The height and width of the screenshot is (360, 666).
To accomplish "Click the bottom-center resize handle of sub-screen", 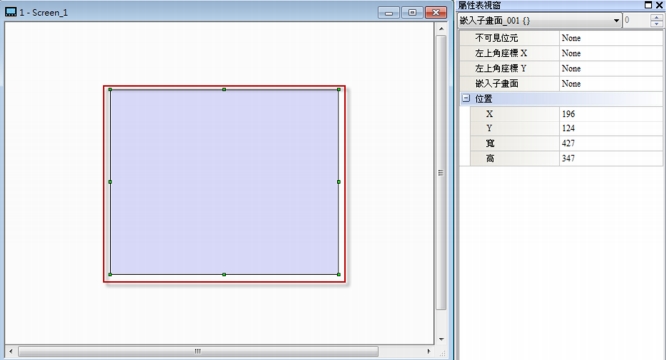I will tap(224, 274).
